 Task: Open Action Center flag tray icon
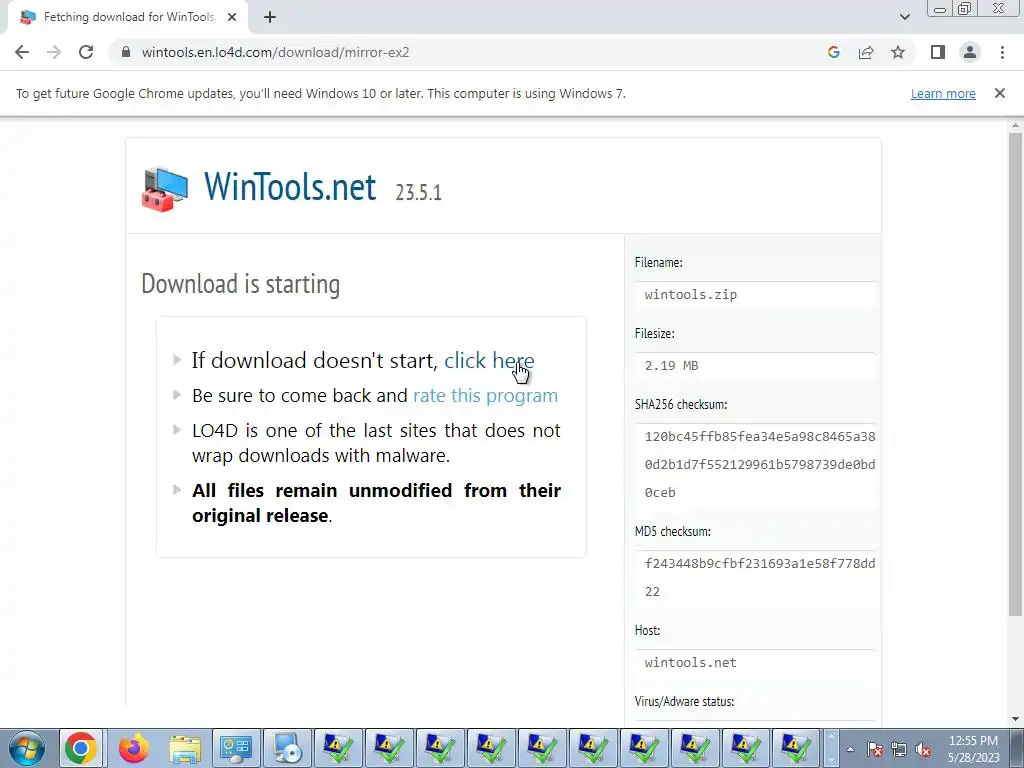tap(875, 749)
